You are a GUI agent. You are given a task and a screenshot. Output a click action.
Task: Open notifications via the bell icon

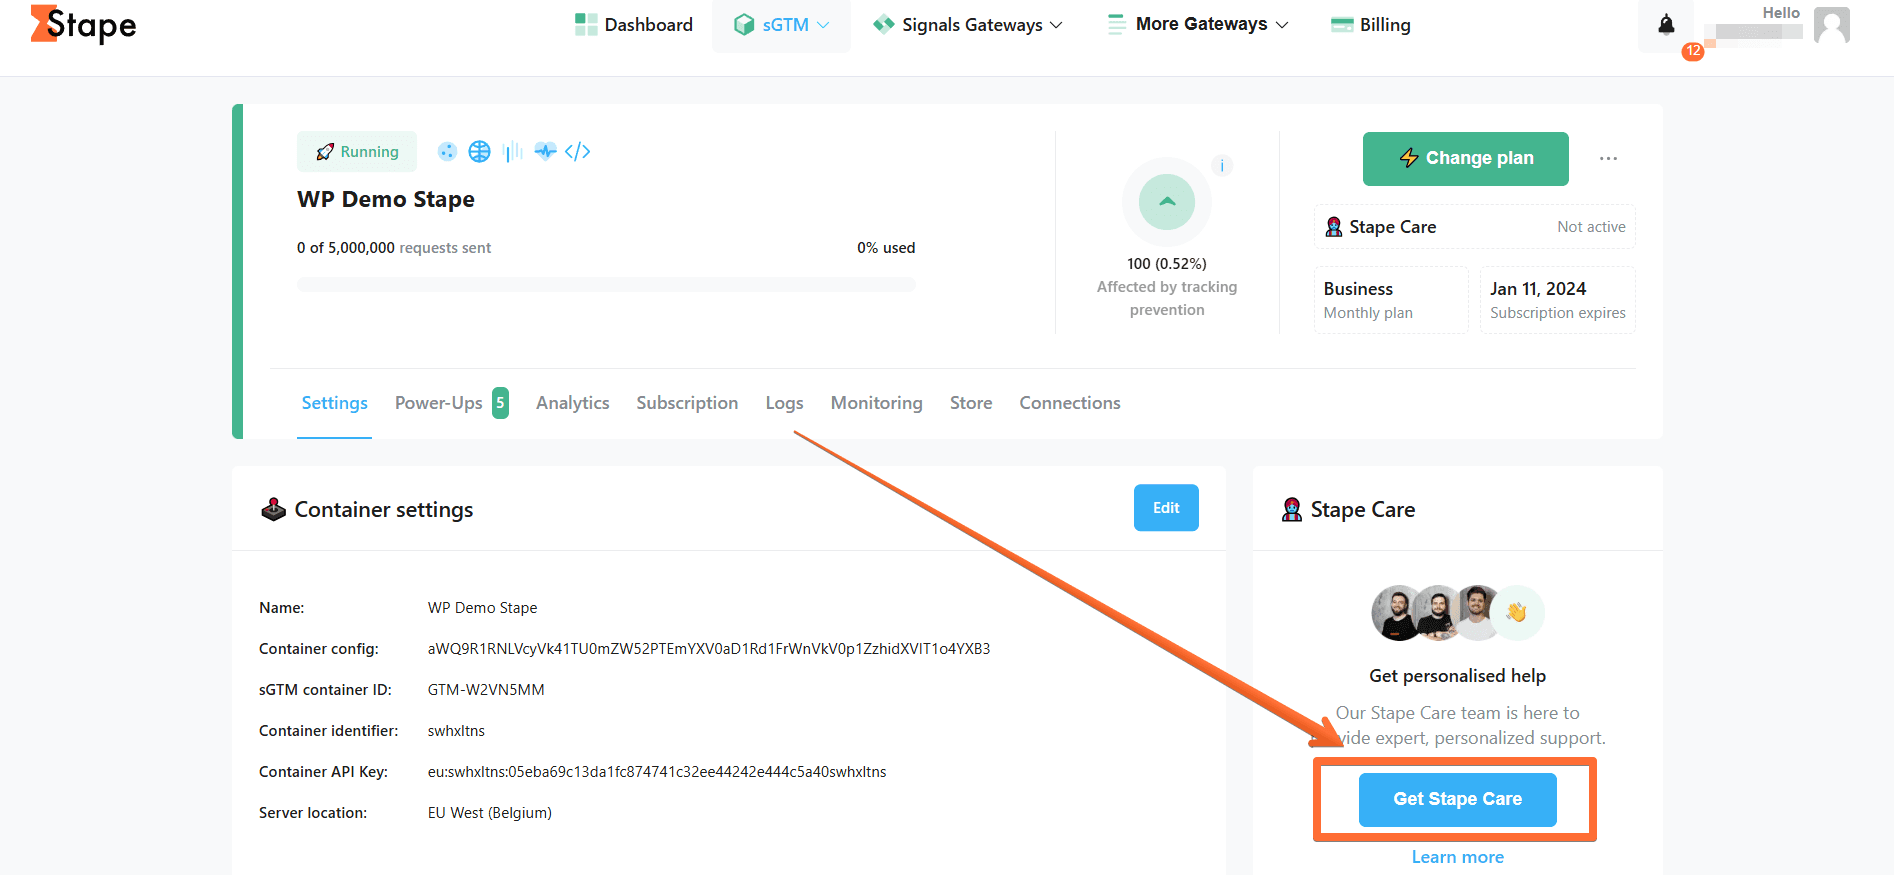pyautogui.click(x=1666, y=25)
